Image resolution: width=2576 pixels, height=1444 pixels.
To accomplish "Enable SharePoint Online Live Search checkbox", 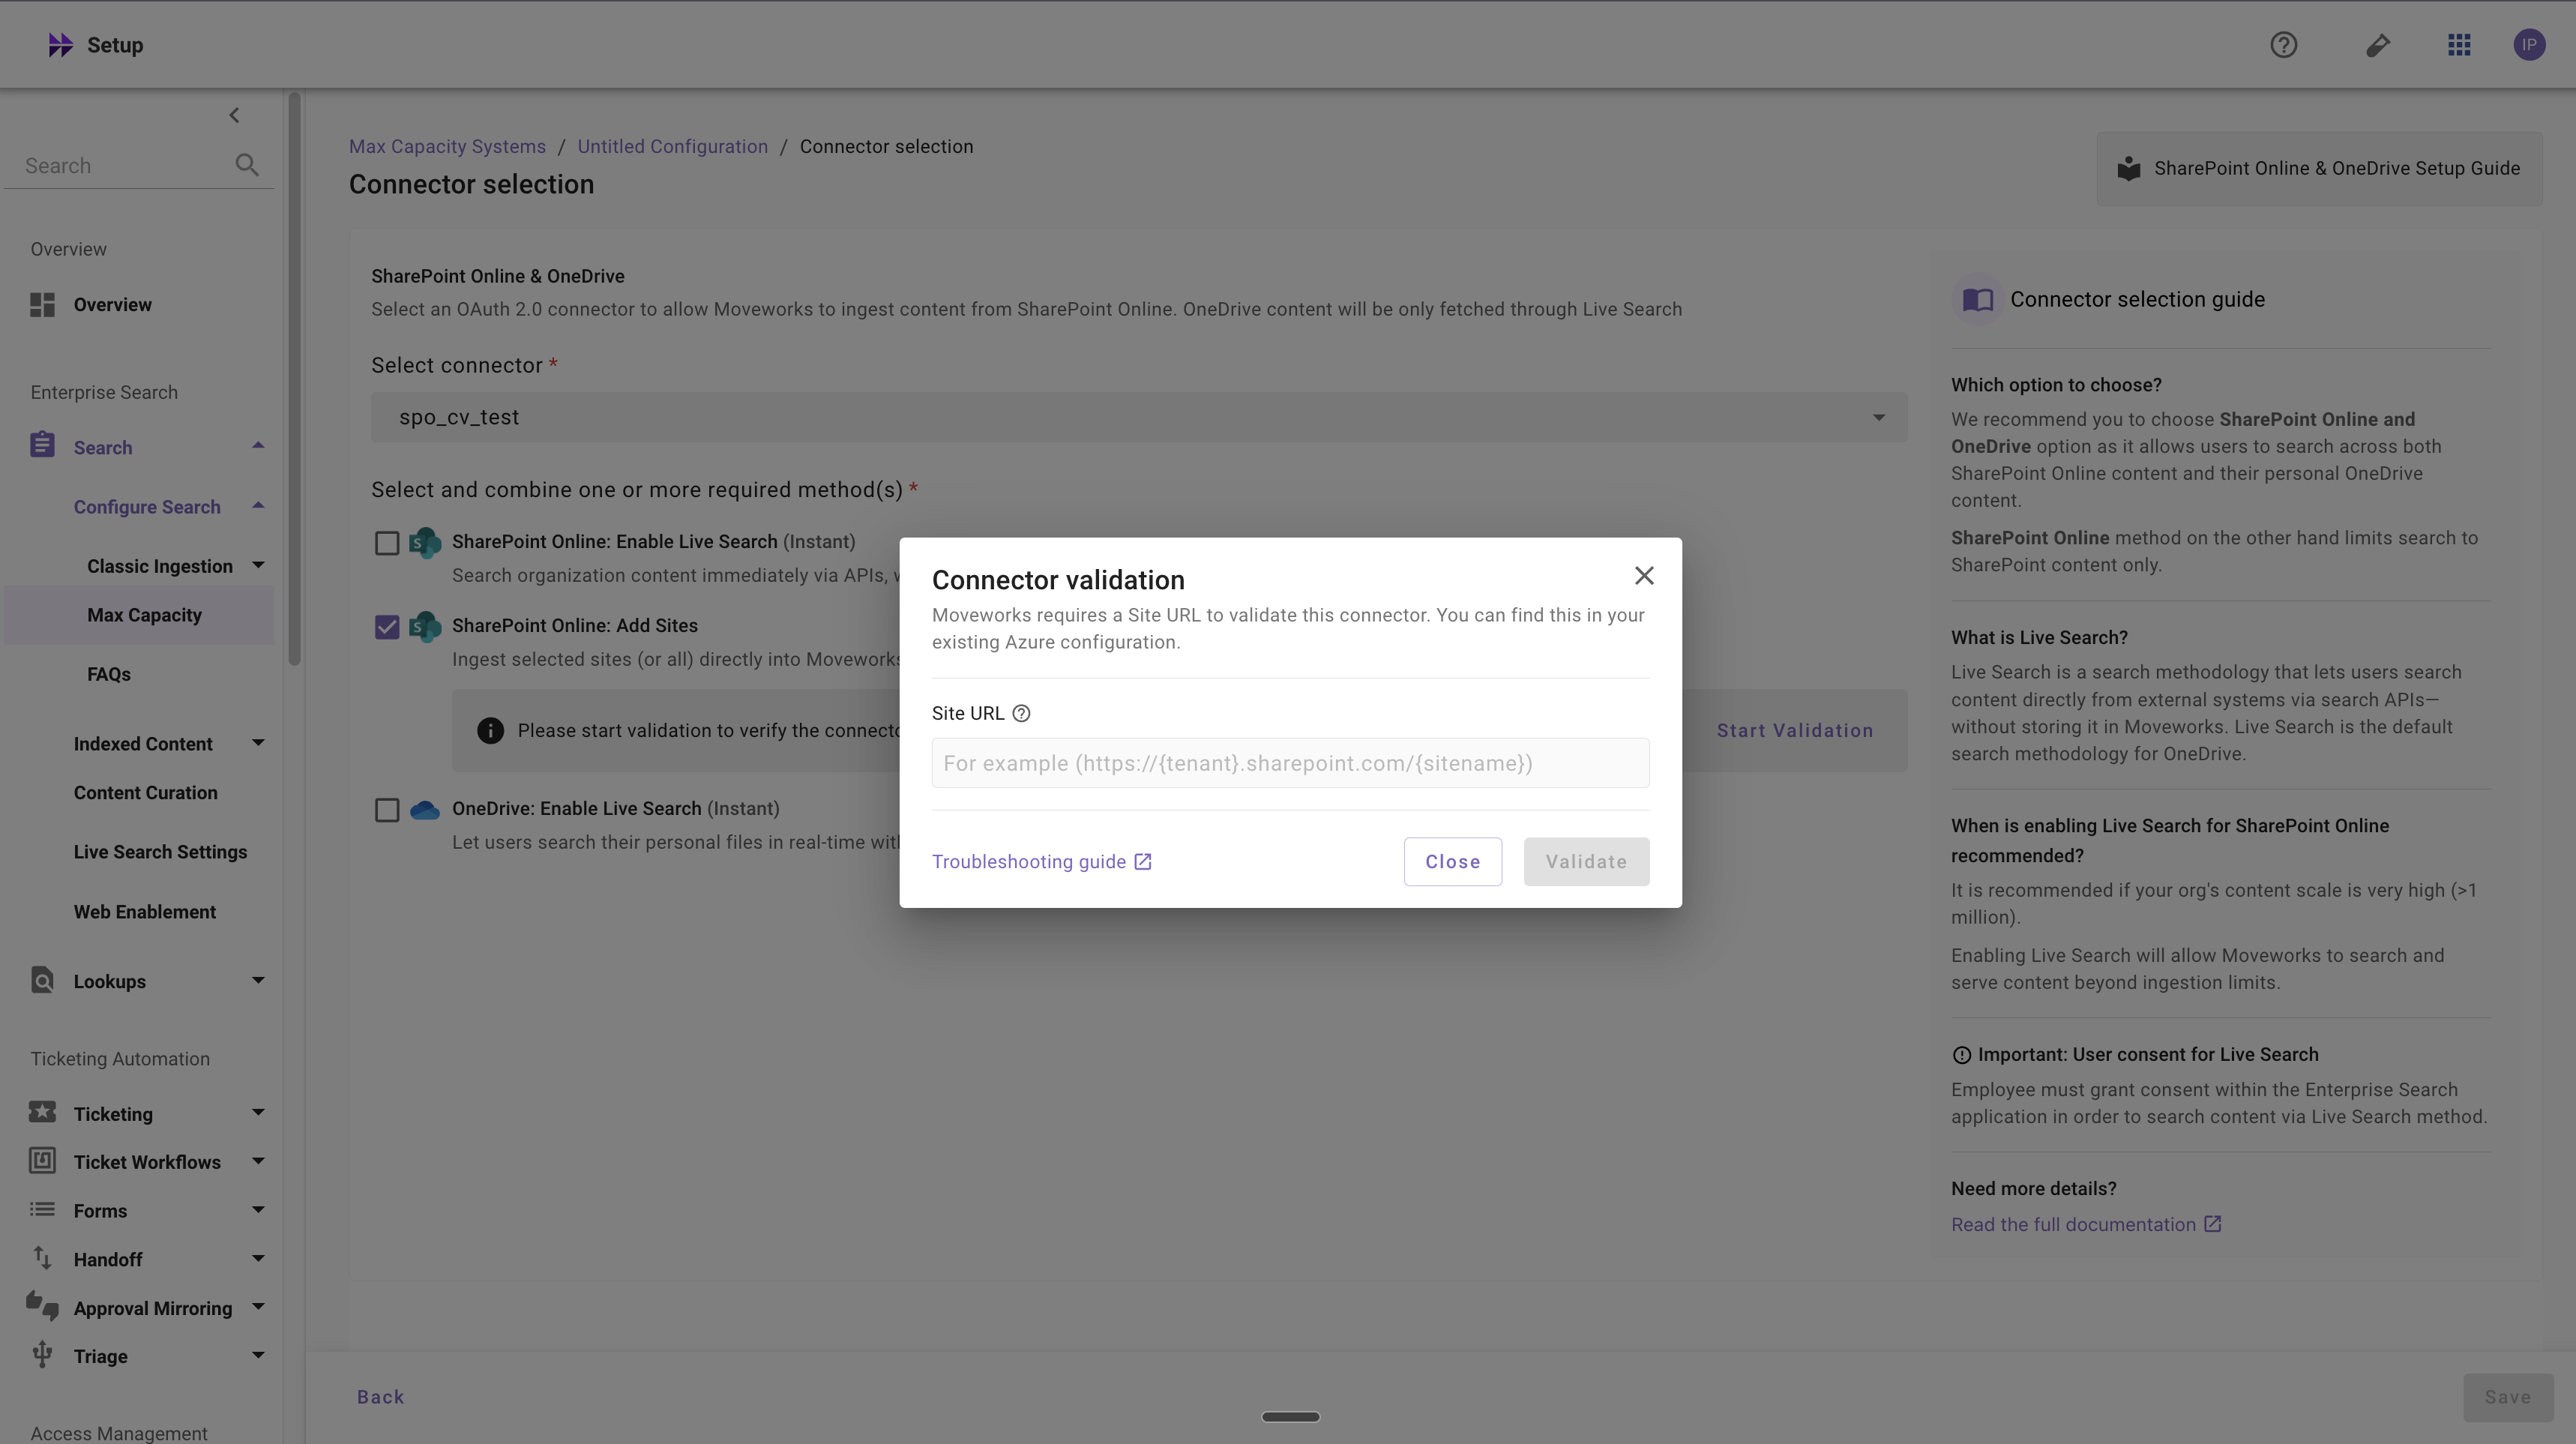I will [387, 543].
